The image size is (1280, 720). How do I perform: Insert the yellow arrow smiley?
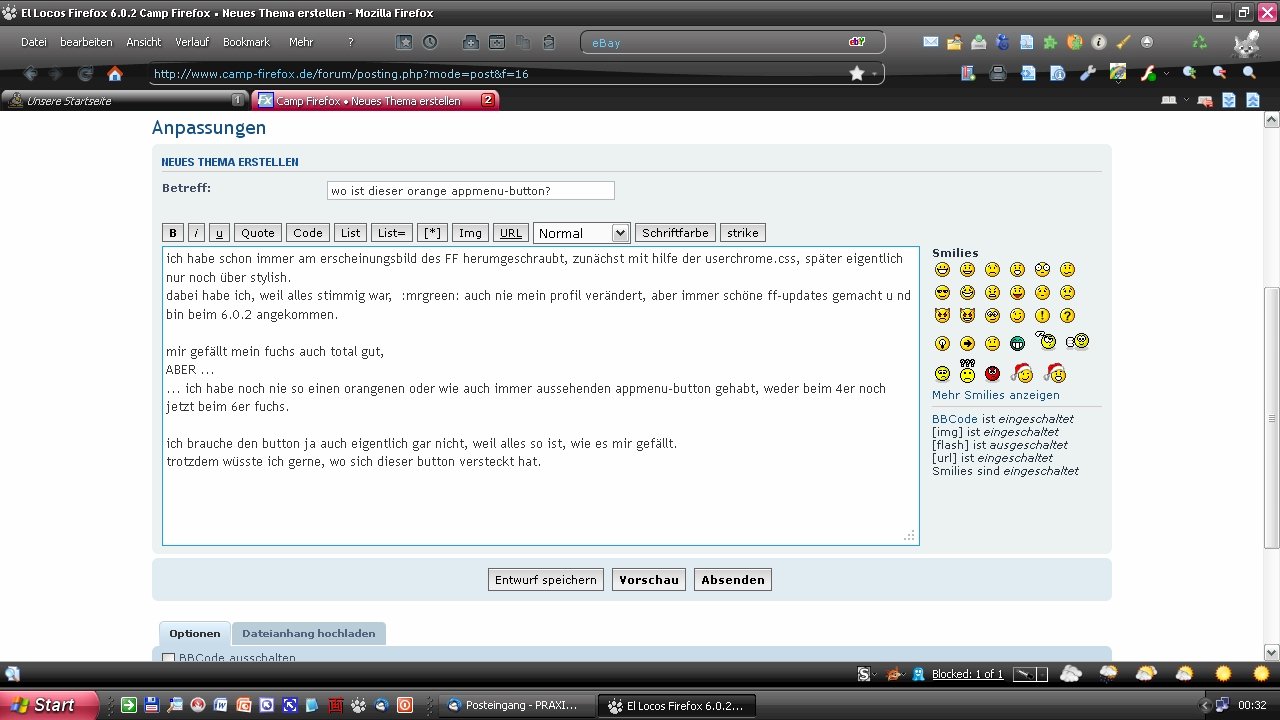(x=967, y=343)
